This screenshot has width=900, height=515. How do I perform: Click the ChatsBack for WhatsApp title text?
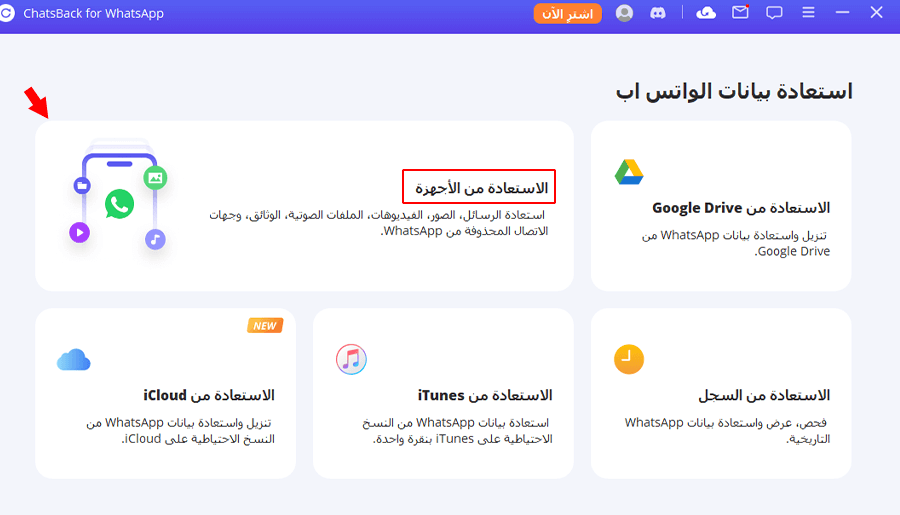[94, 13]
